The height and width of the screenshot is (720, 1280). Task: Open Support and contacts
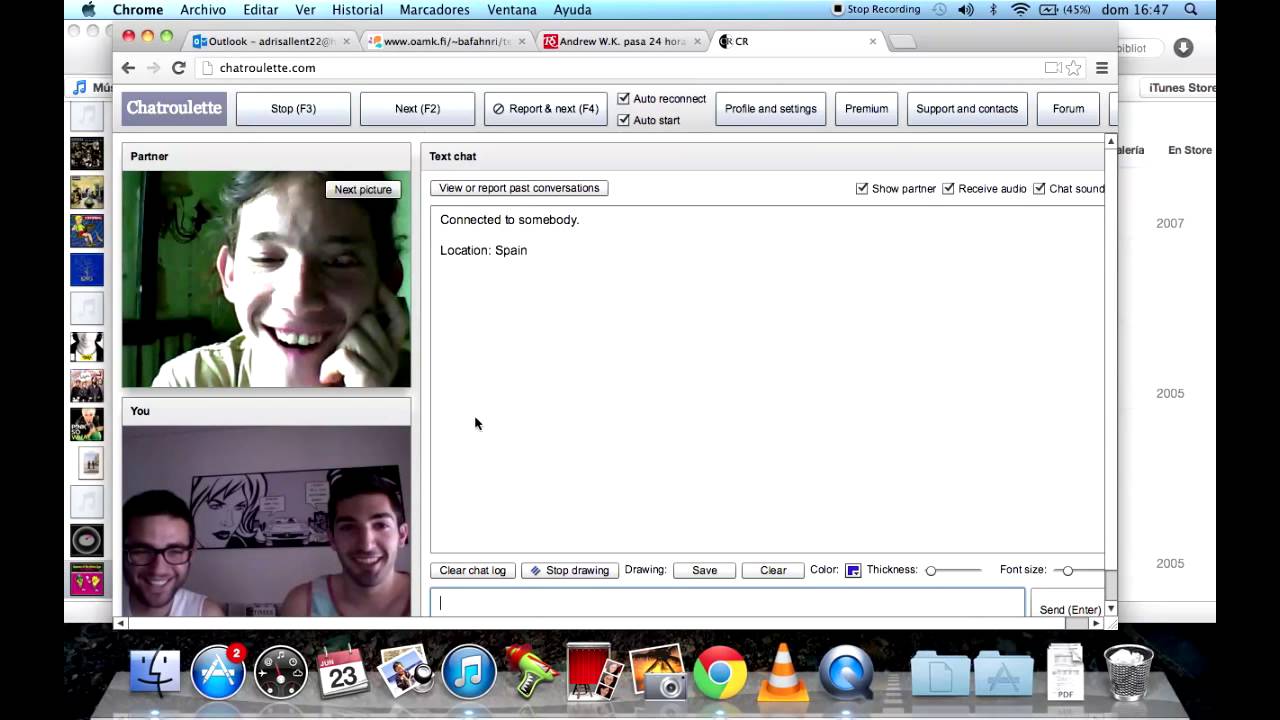coord(967,109)
